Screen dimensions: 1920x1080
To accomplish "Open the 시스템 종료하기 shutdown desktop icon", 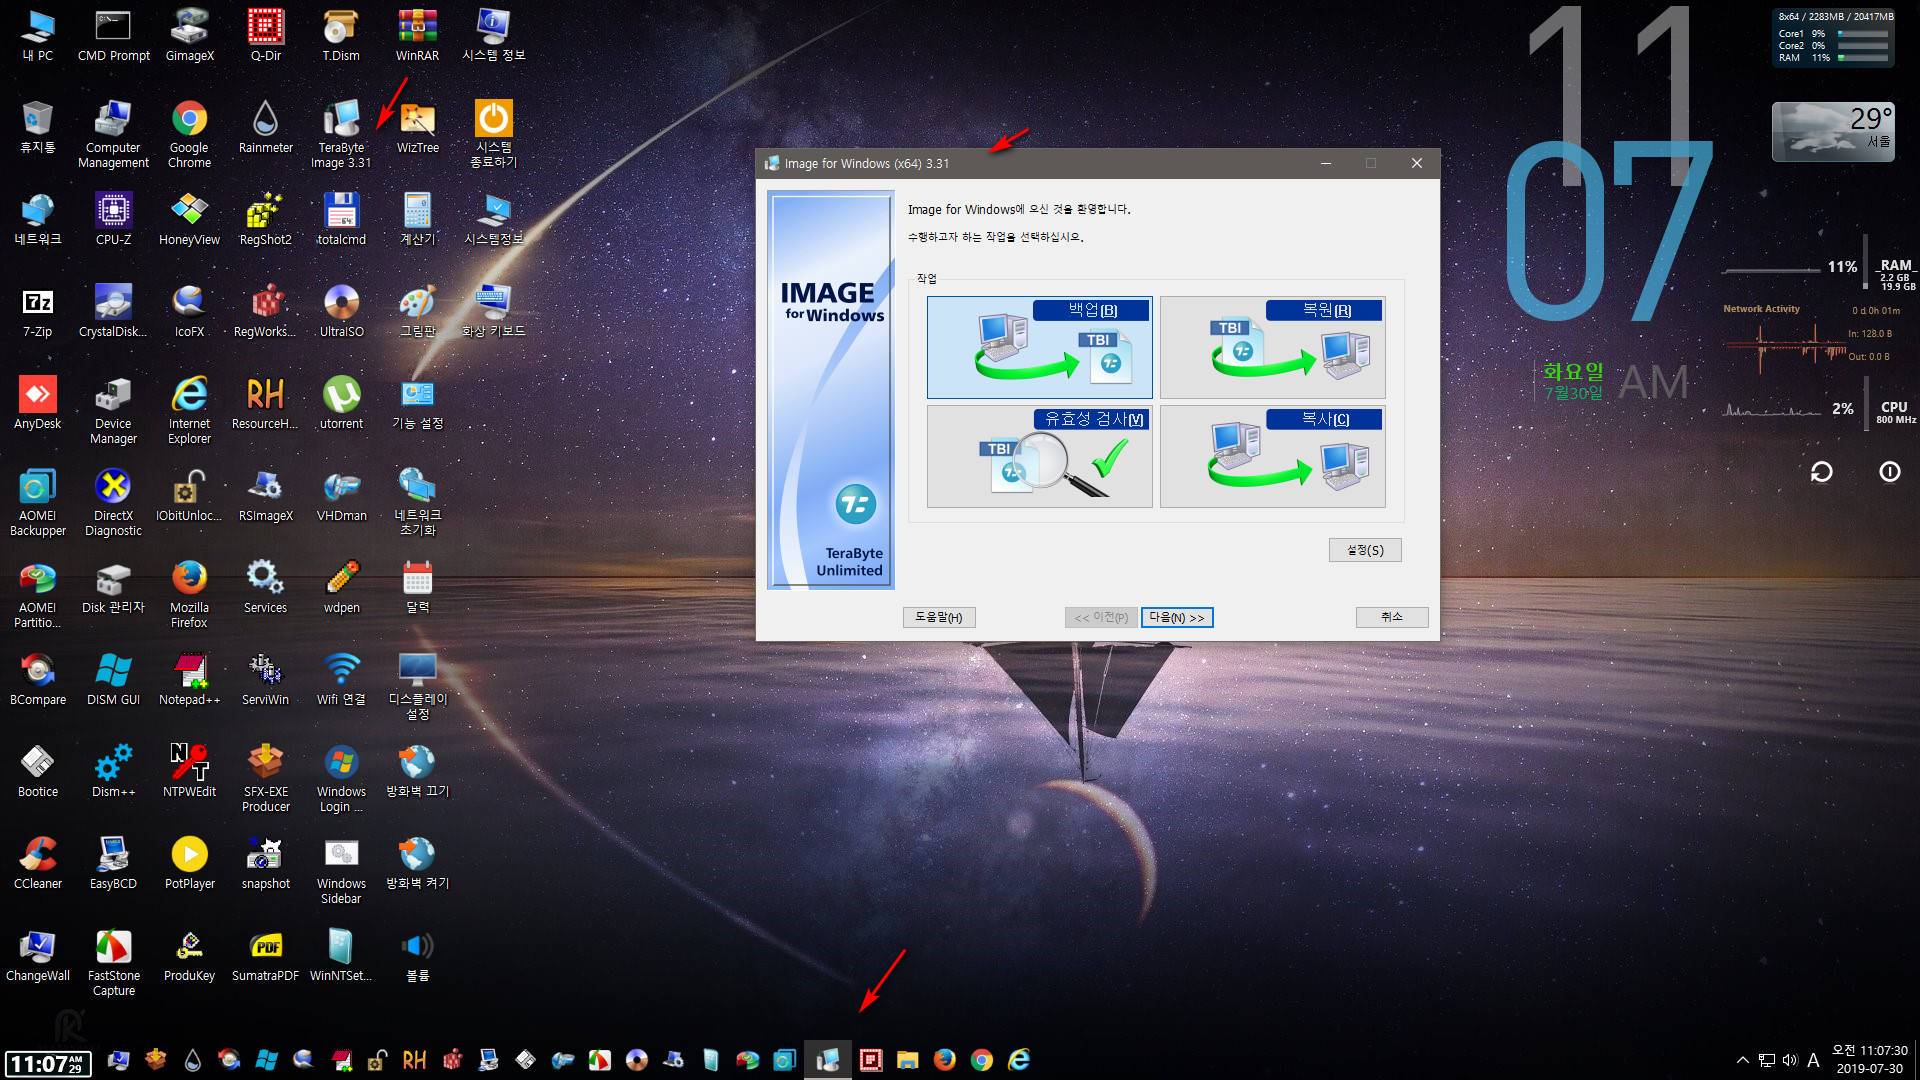I will click(493, 134).
